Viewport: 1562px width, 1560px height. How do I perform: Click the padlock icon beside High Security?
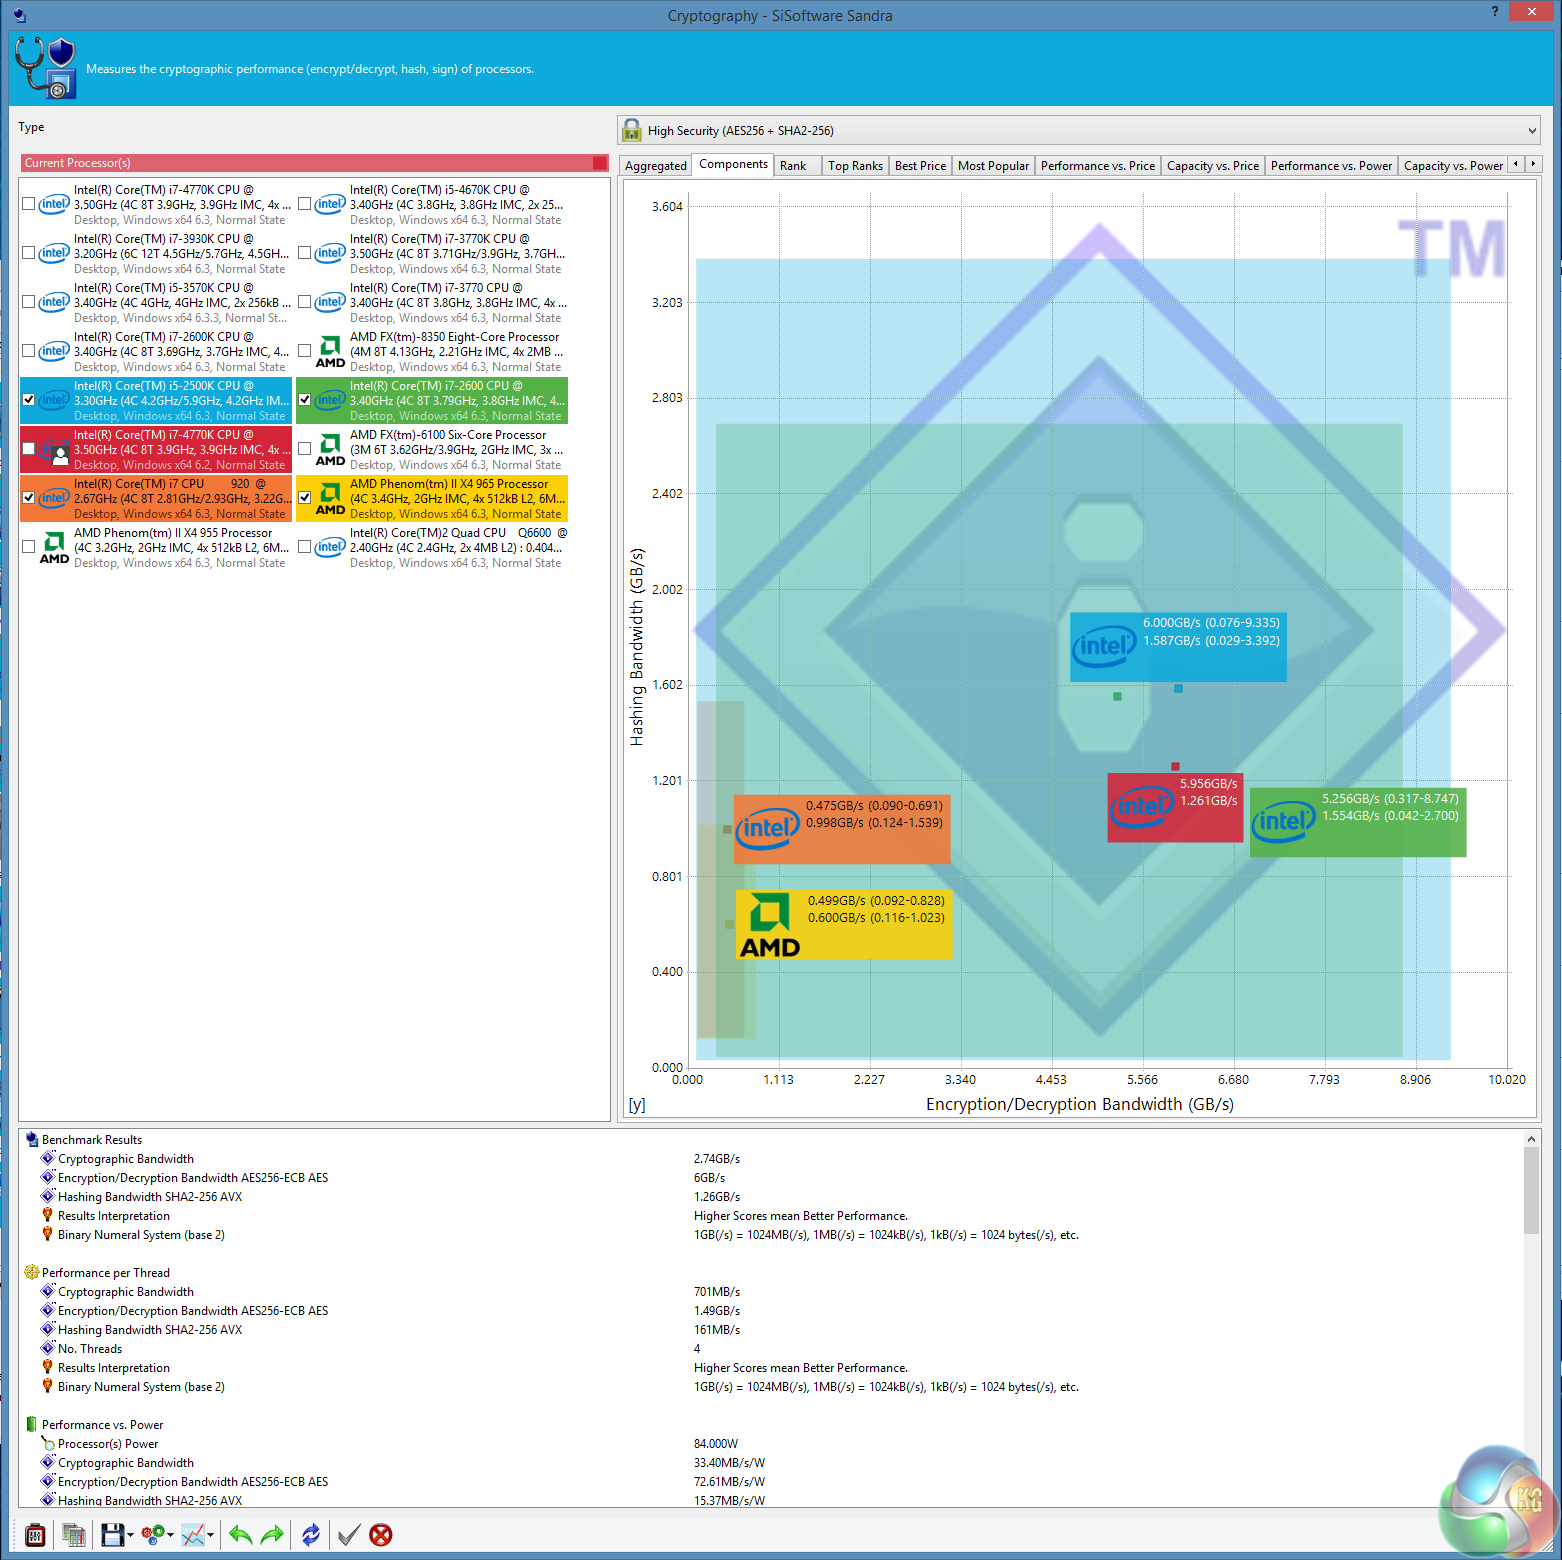pyautogui.click(x=632, y=130)
